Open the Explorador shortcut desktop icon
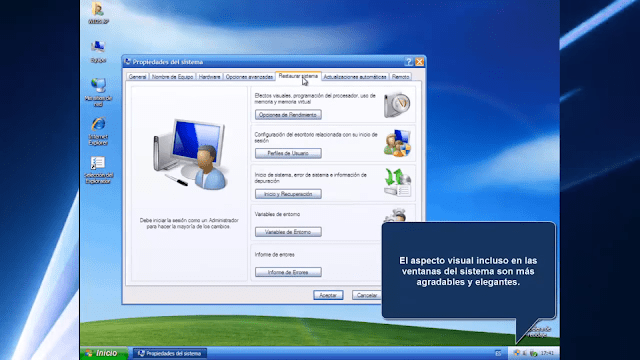The width and height of the screenshot is (640, 360). tap(98, 170)
